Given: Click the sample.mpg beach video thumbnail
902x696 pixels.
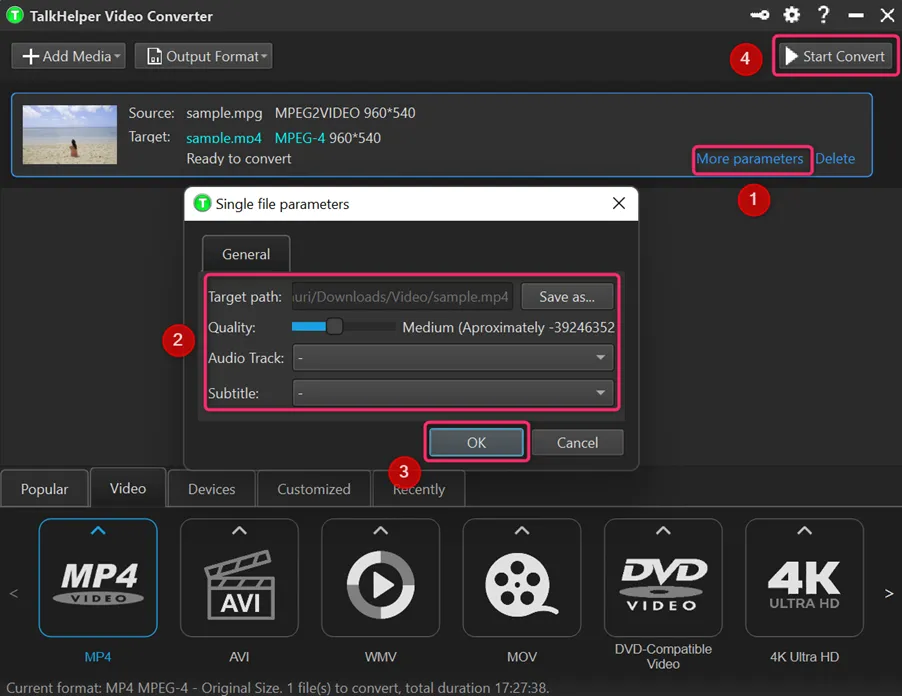Looking at the screenshot, I should (70, 135).
